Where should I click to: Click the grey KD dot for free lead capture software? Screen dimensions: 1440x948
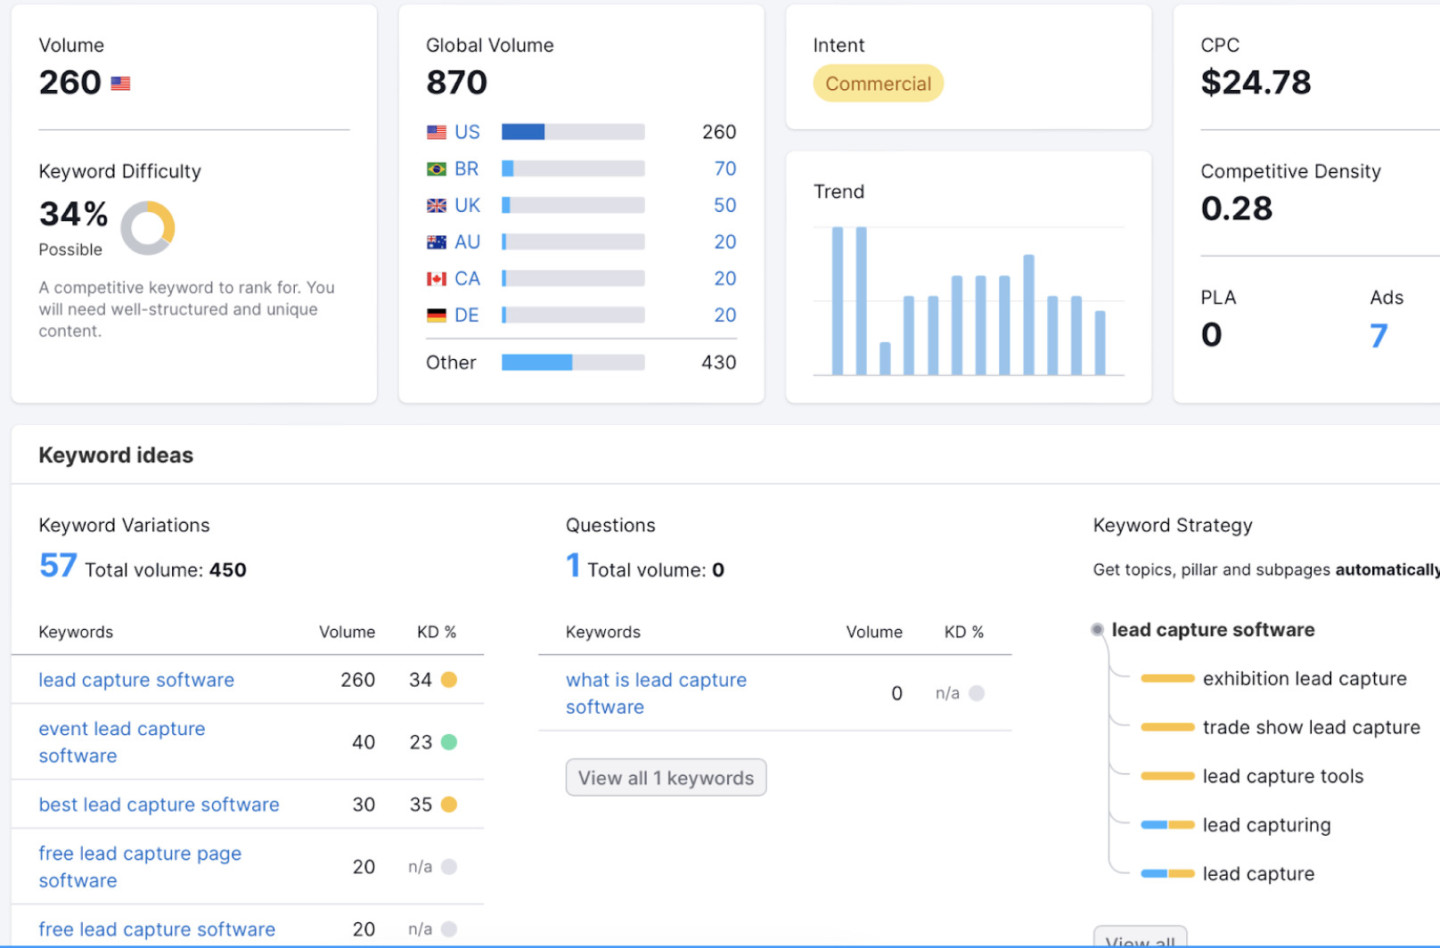pos(449,929)
